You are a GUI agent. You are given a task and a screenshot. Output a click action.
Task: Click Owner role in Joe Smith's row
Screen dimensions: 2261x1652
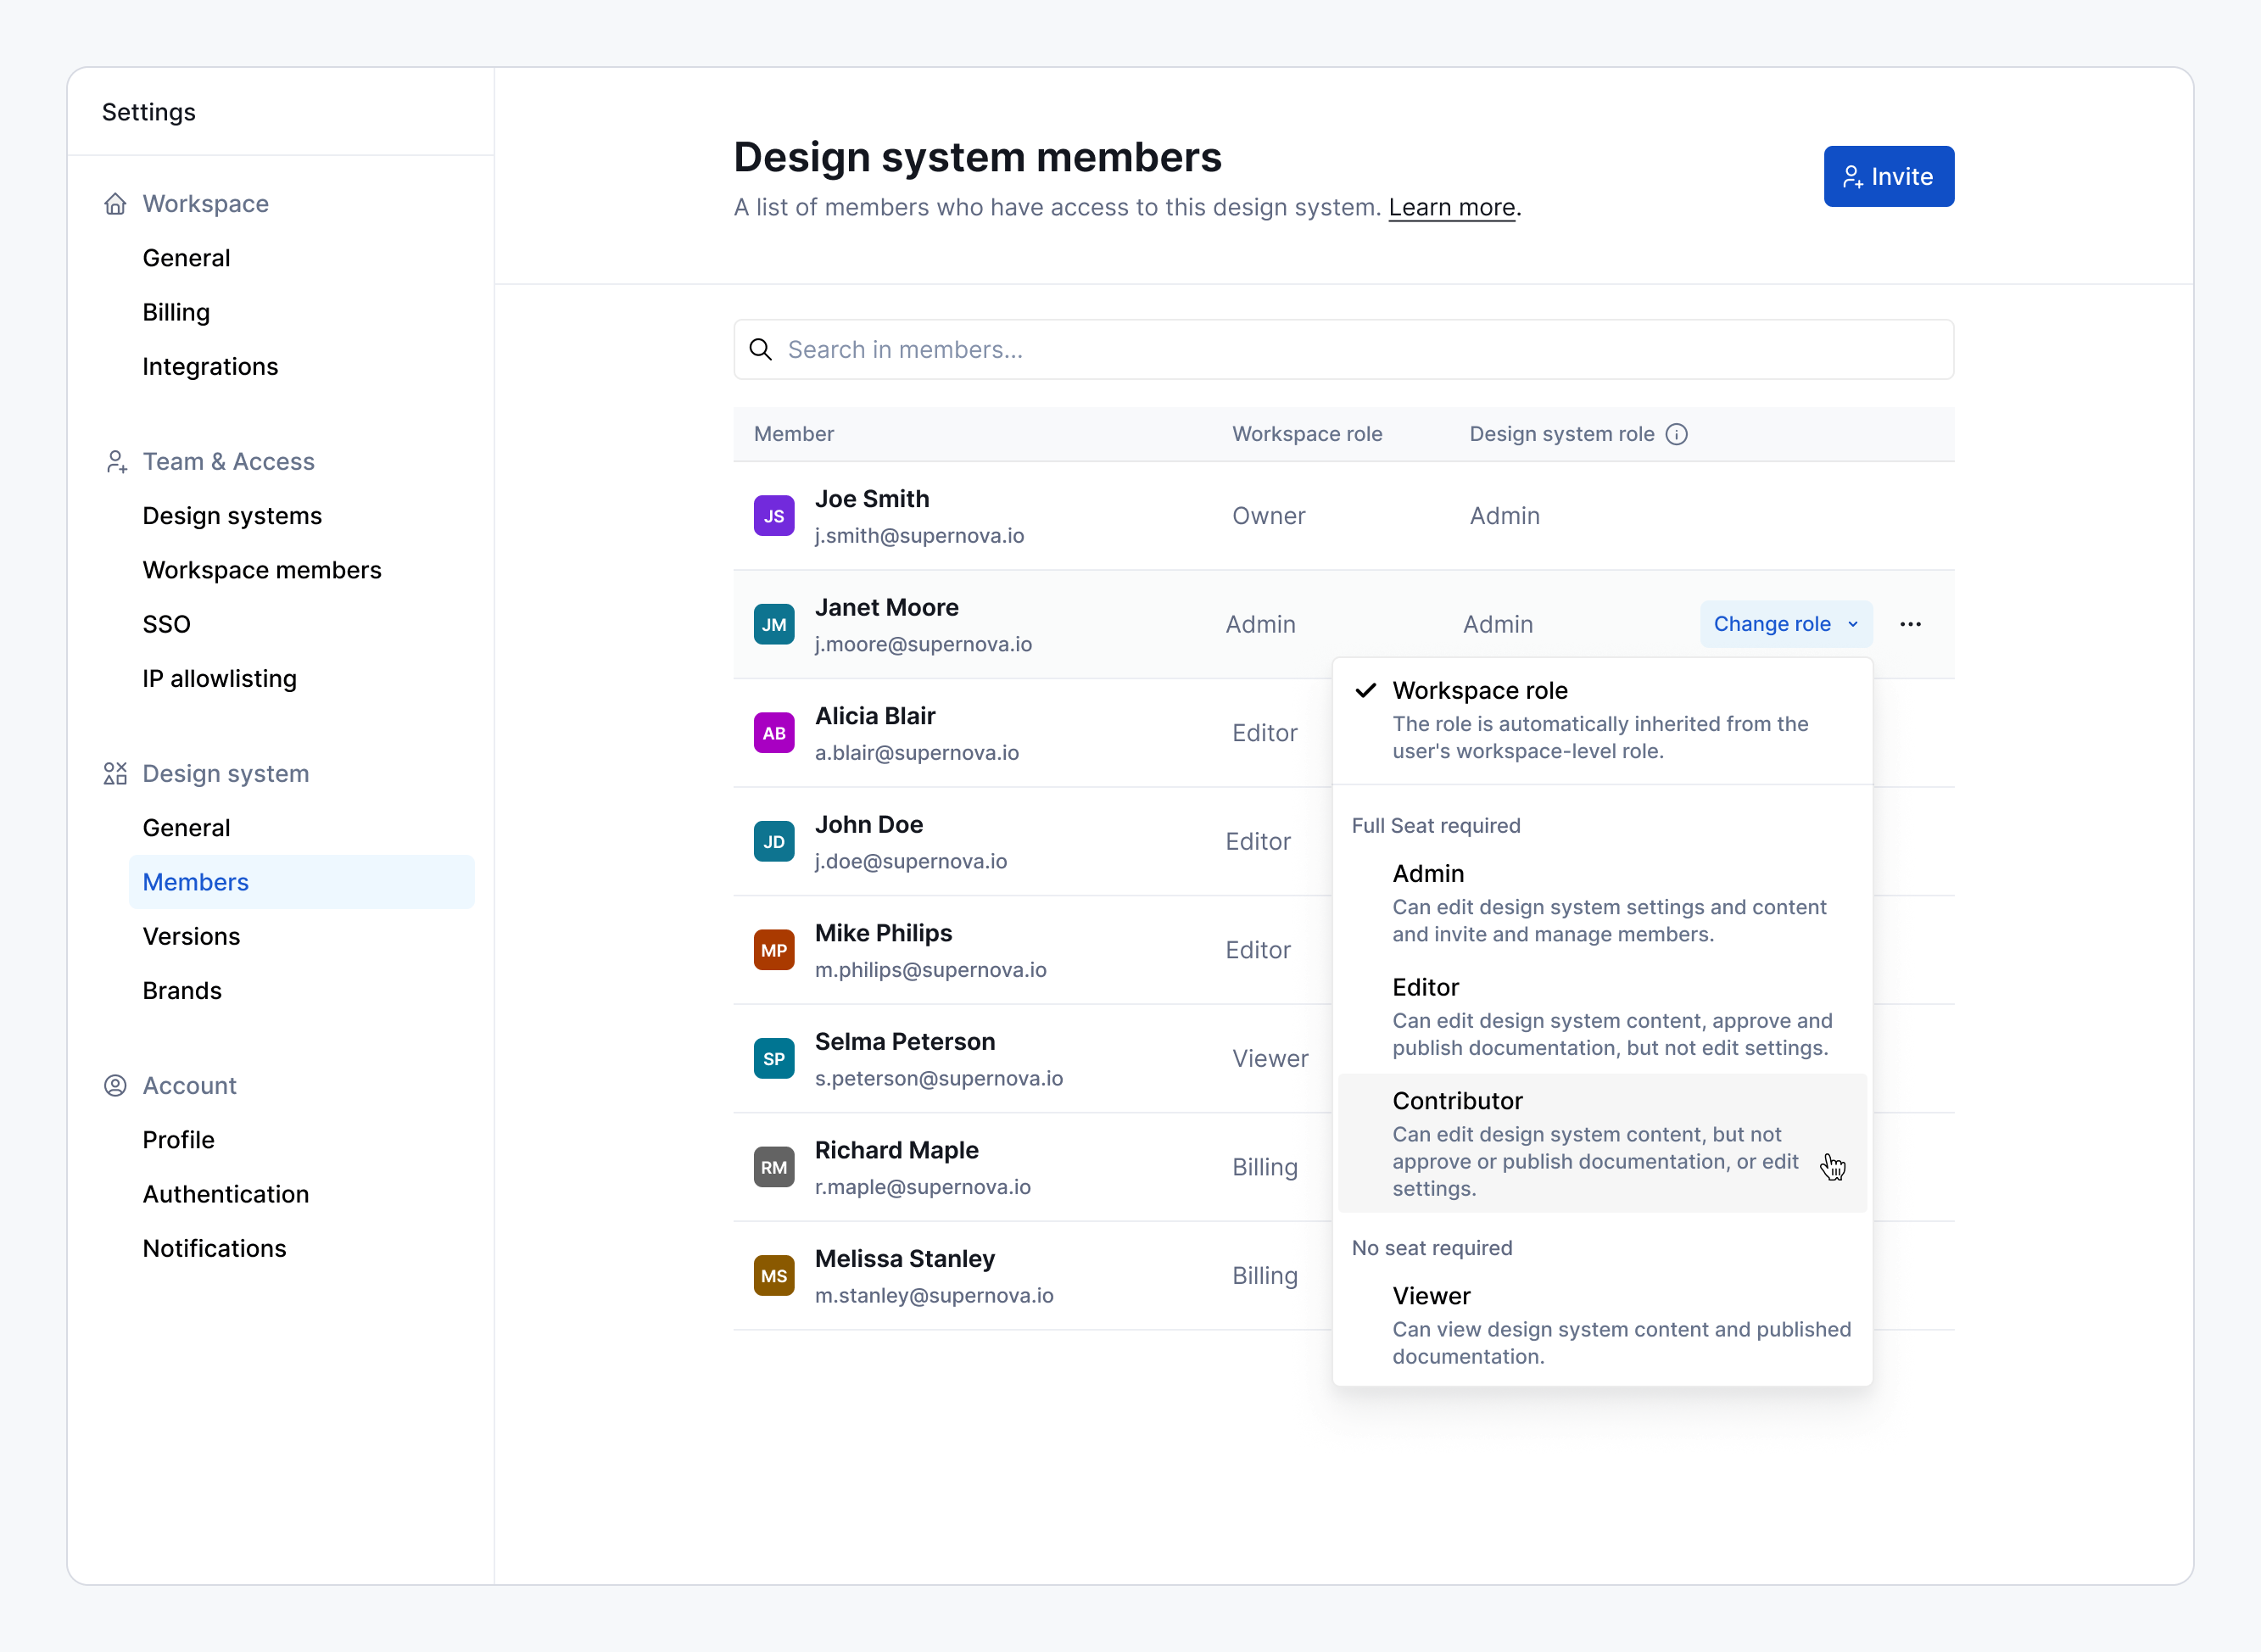[x=1269, y=516]
